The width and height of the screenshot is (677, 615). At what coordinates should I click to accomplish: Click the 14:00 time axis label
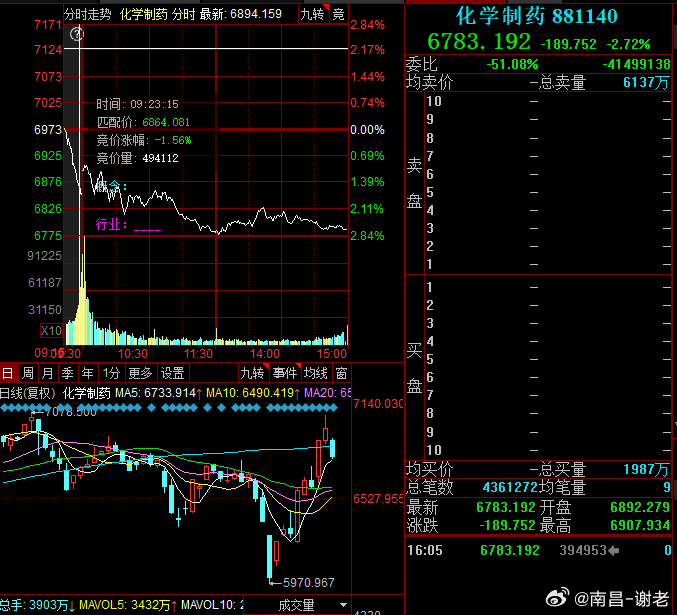click(x=265, y=354)
